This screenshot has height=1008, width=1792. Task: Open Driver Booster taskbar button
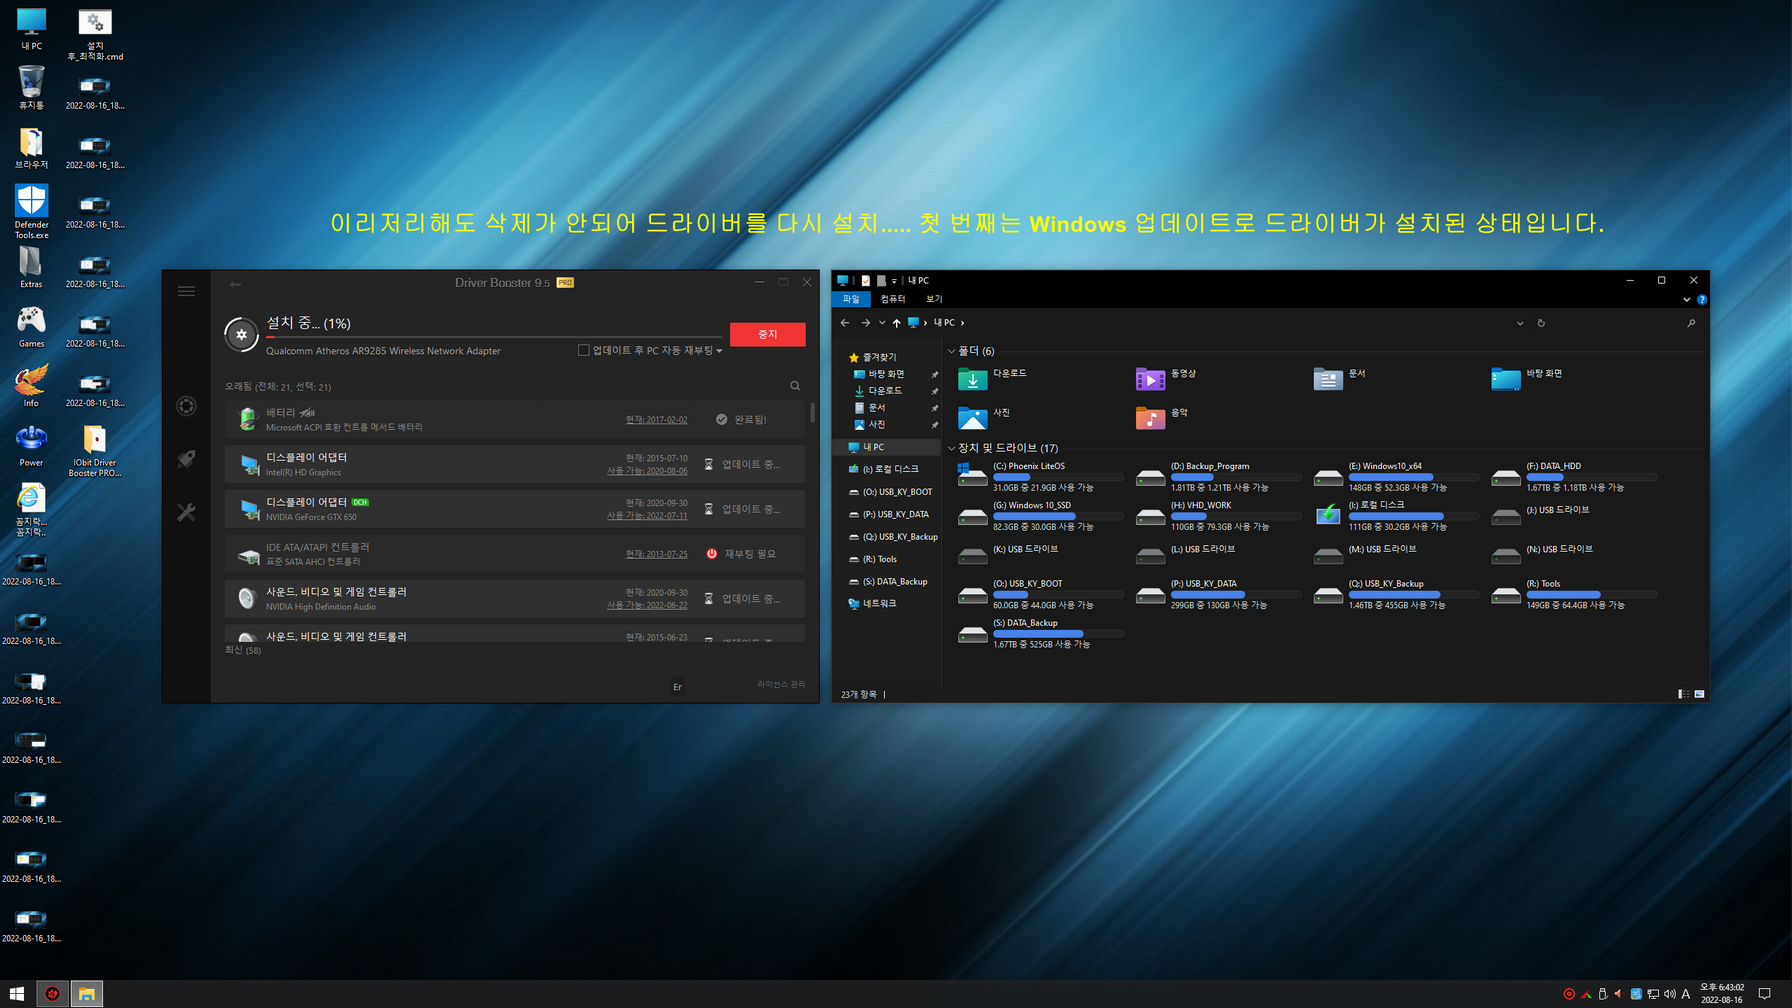(x=53, y=994)
